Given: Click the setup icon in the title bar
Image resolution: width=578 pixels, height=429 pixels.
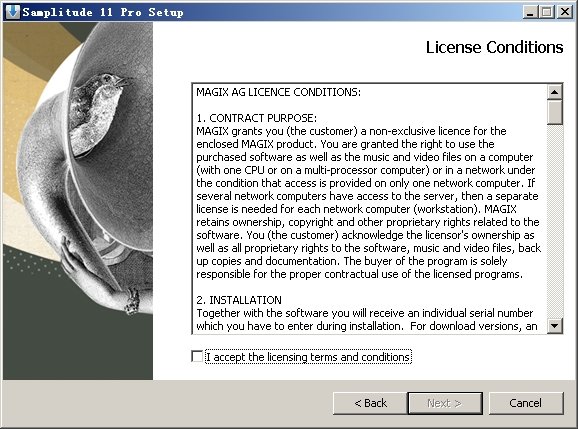Looking at the screenshot, I should click(x=13, y=12).
